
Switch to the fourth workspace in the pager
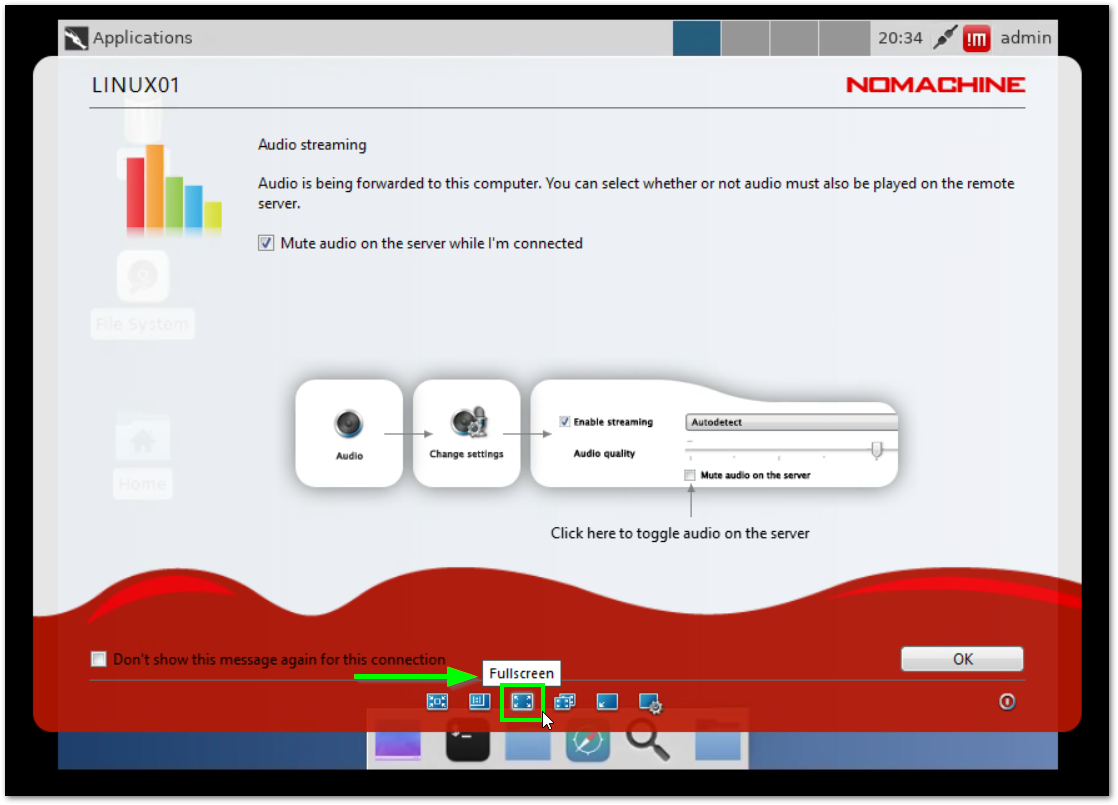pos(843,38)
